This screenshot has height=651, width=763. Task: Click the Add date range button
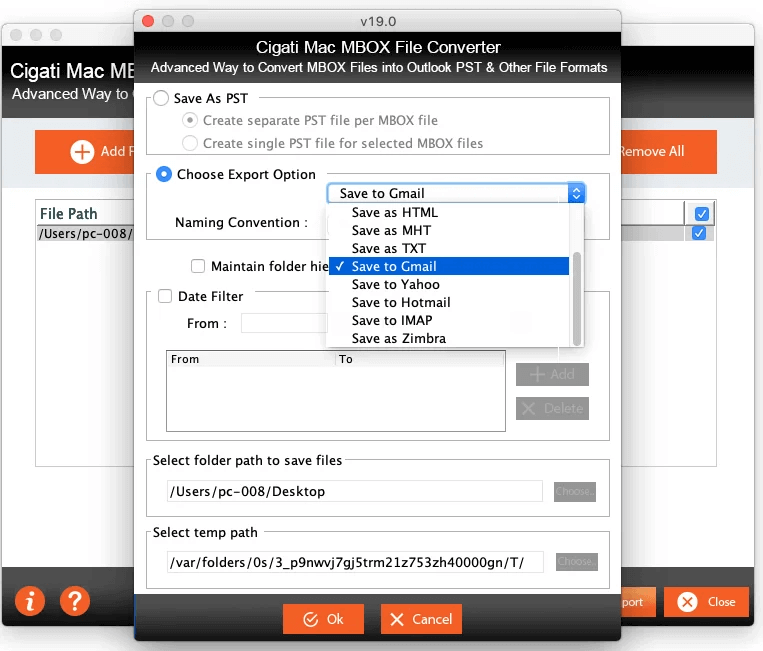(x=552, y=374)
